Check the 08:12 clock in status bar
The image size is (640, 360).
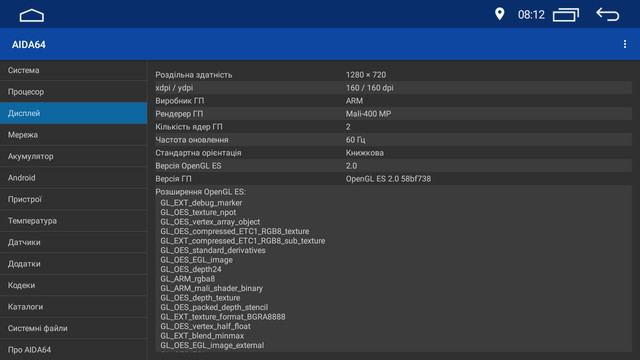click(x=531, y=15)
